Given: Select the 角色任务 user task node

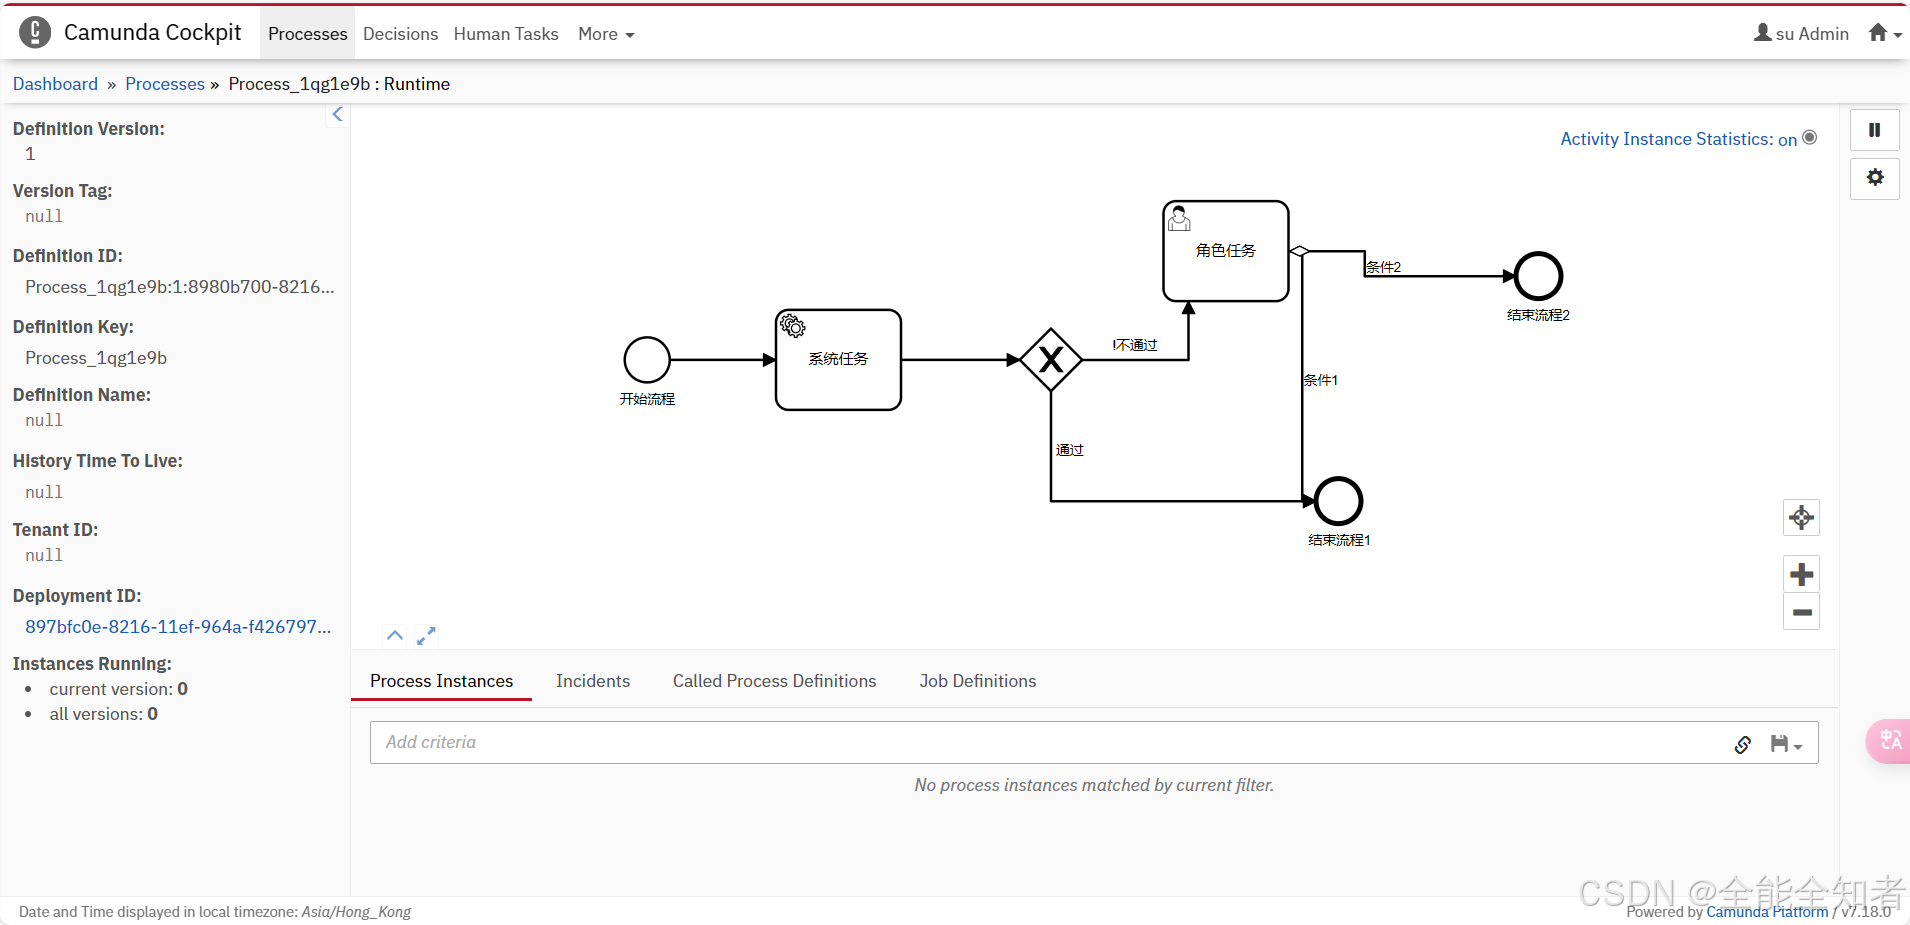Looking at the screenshot, I should click(1226, 251).
